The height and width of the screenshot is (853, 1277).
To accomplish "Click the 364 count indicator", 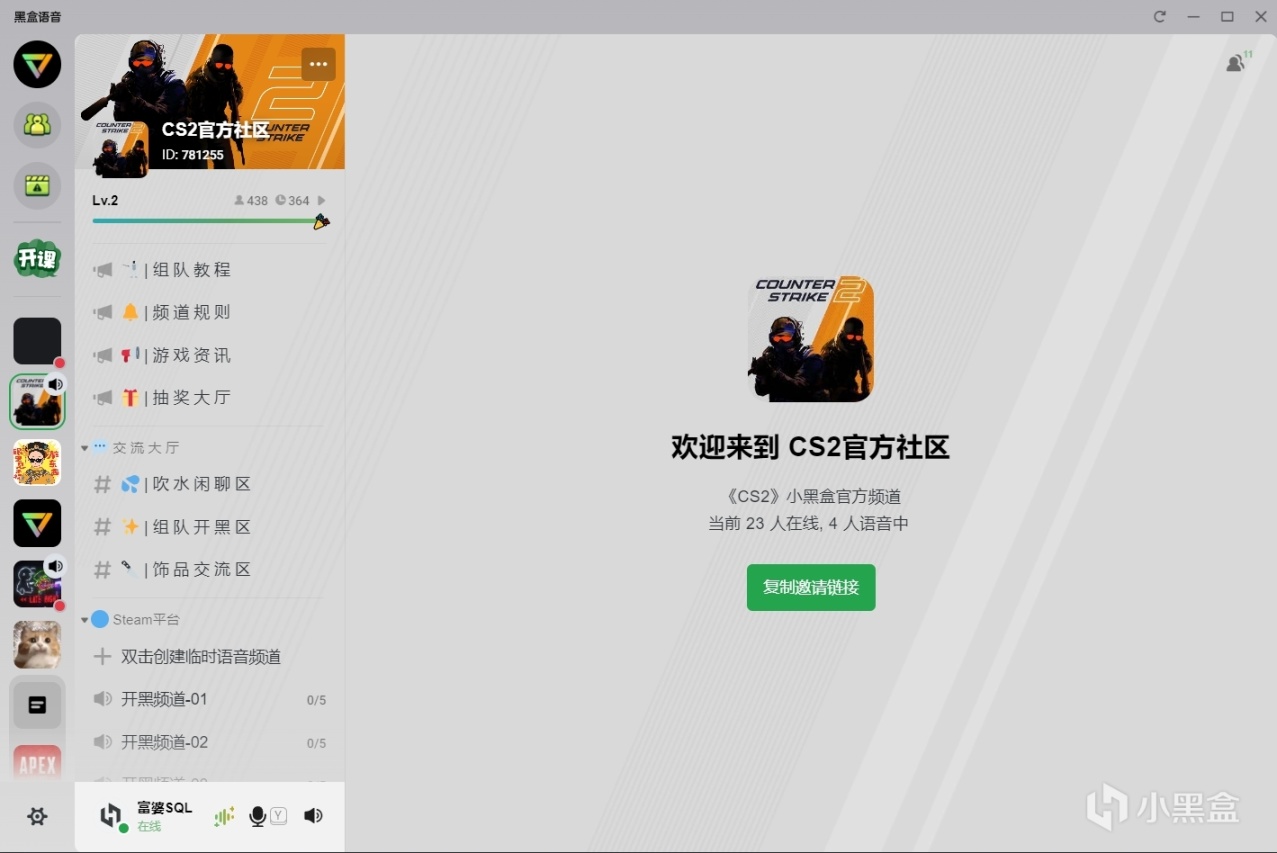I will [293, 201].
